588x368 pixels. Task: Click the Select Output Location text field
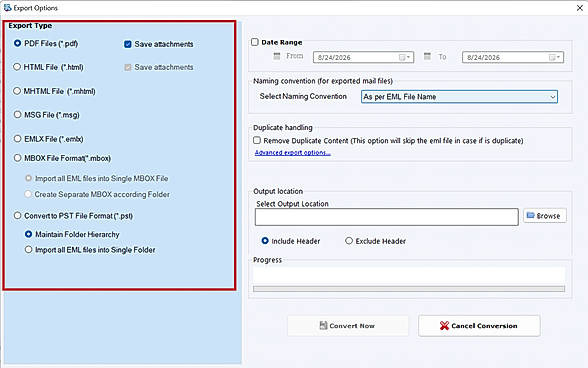pos(387,217)
